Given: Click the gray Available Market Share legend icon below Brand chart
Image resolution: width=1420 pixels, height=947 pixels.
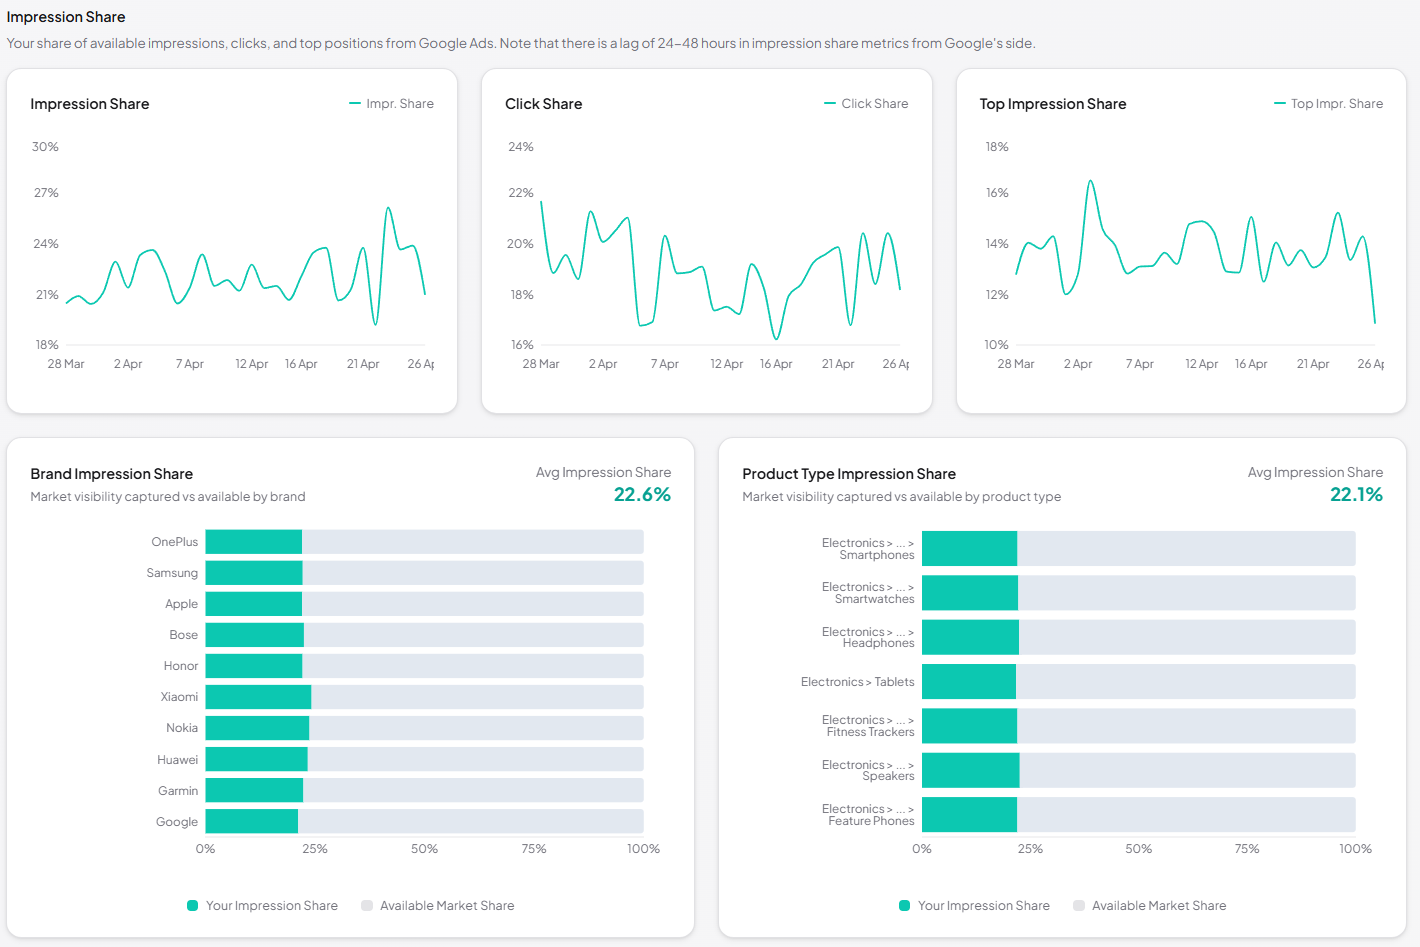Looking at the screenshot, I should click(x=367, y=905).
